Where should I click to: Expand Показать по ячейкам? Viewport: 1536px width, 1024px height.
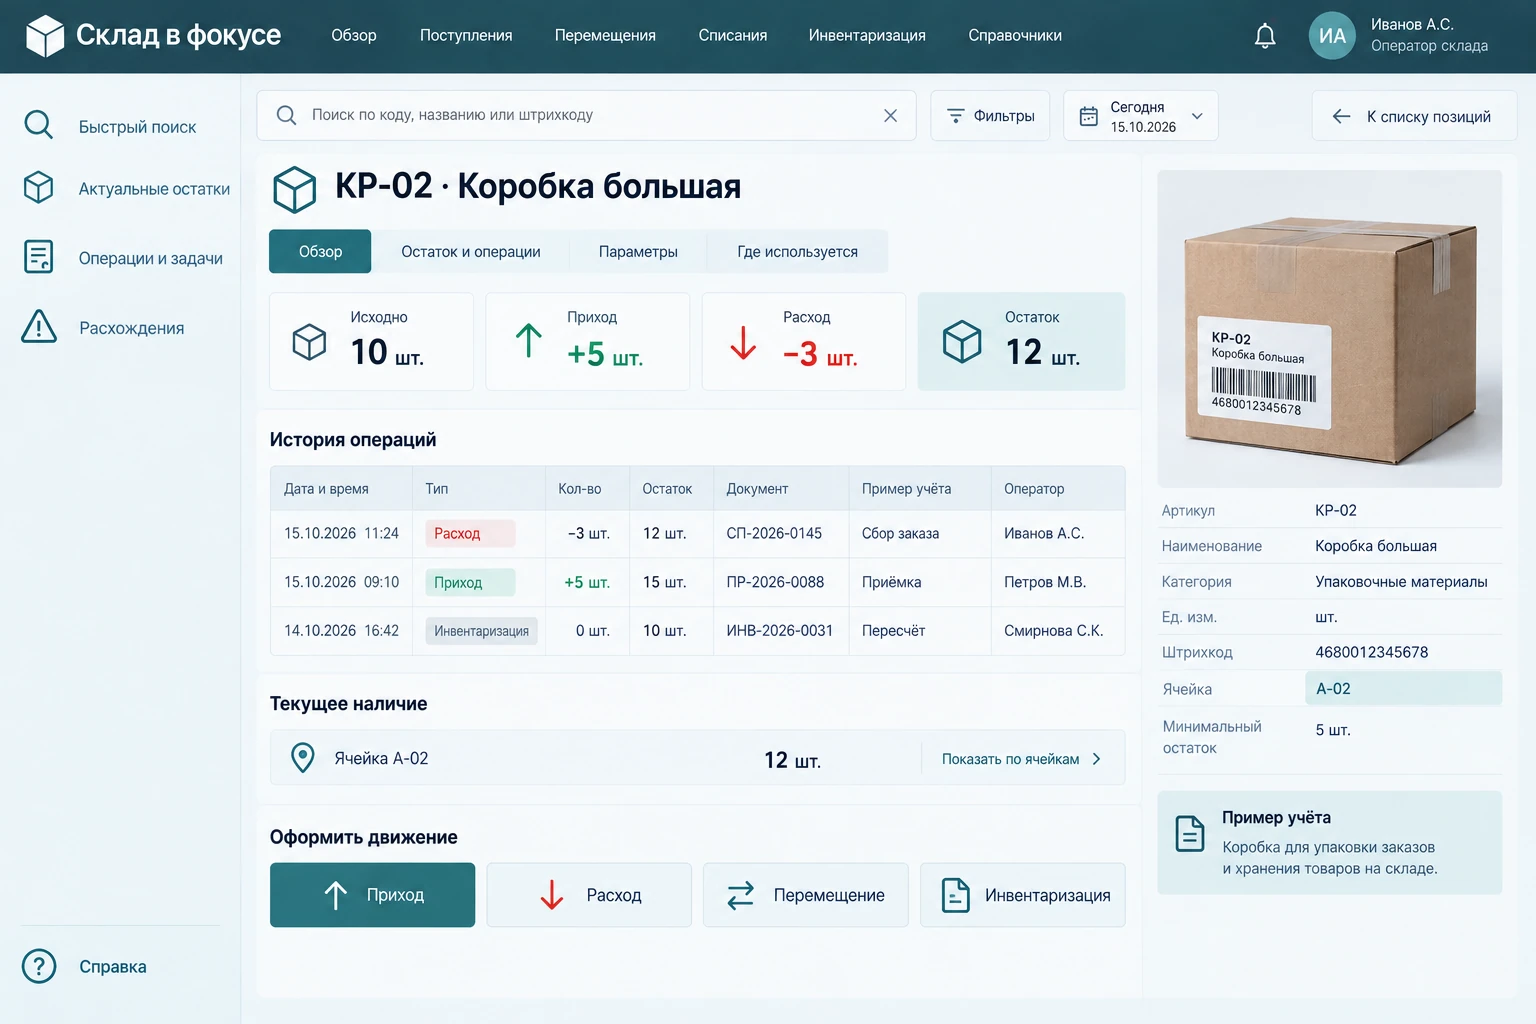[1022, 759]
